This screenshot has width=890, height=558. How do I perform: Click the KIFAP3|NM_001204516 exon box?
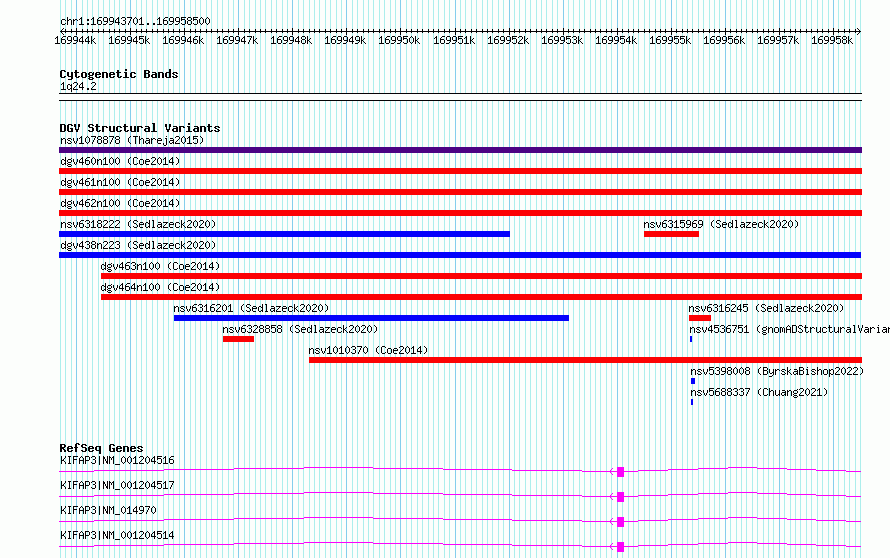tap(620, 472)
